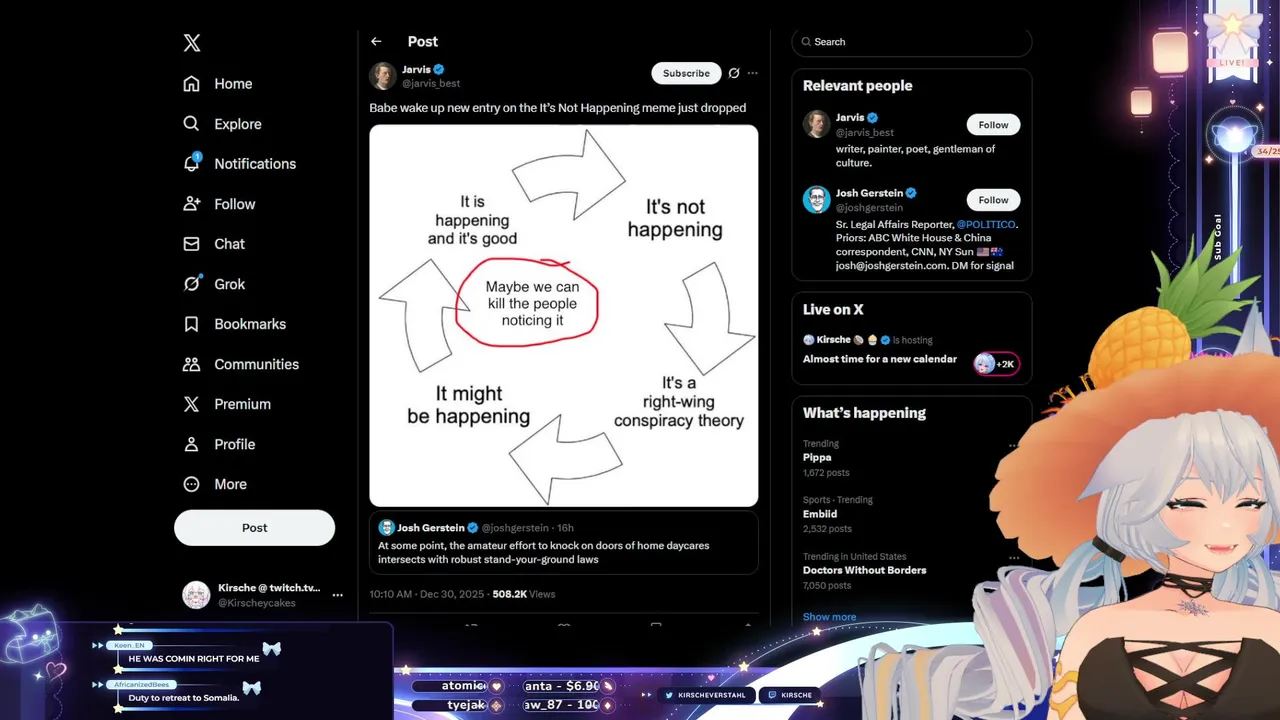Open post options three-dot menu
The height and width of the screenshot is (720, 1280).
click(x=752, y=73)
